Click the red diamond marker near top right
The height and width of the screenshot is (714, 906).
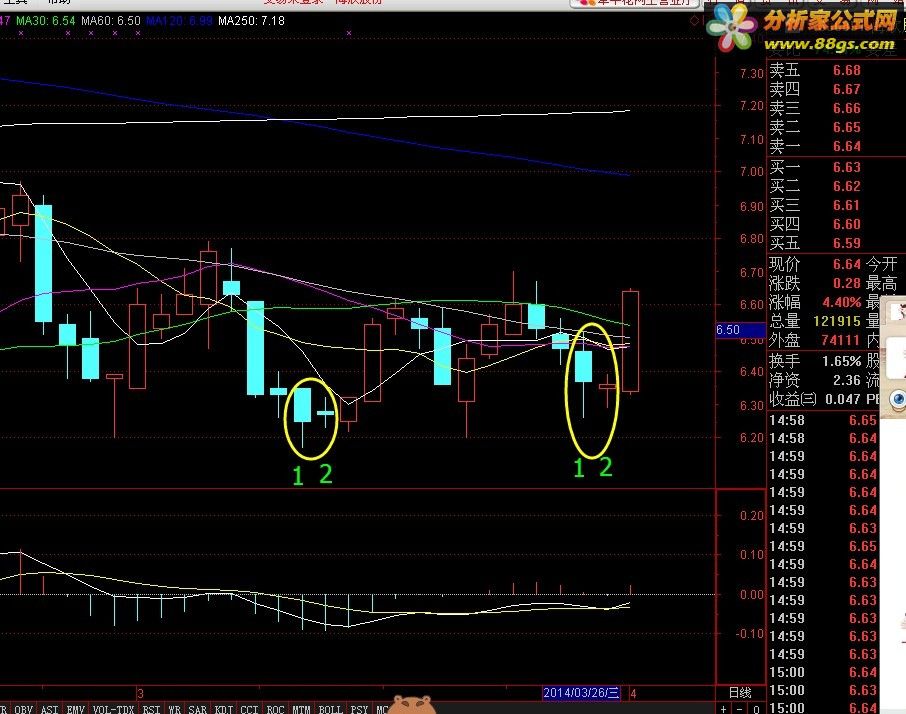pyautogui.click(x=694, y=21)
